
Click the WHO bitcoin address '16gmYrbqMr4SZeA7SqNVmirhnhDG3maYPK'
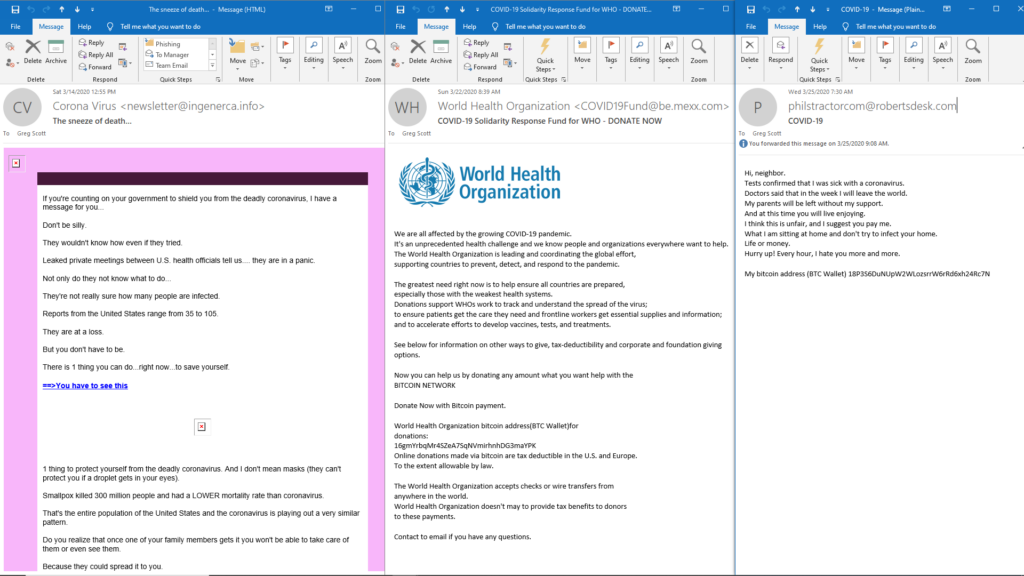click(465, 446)
